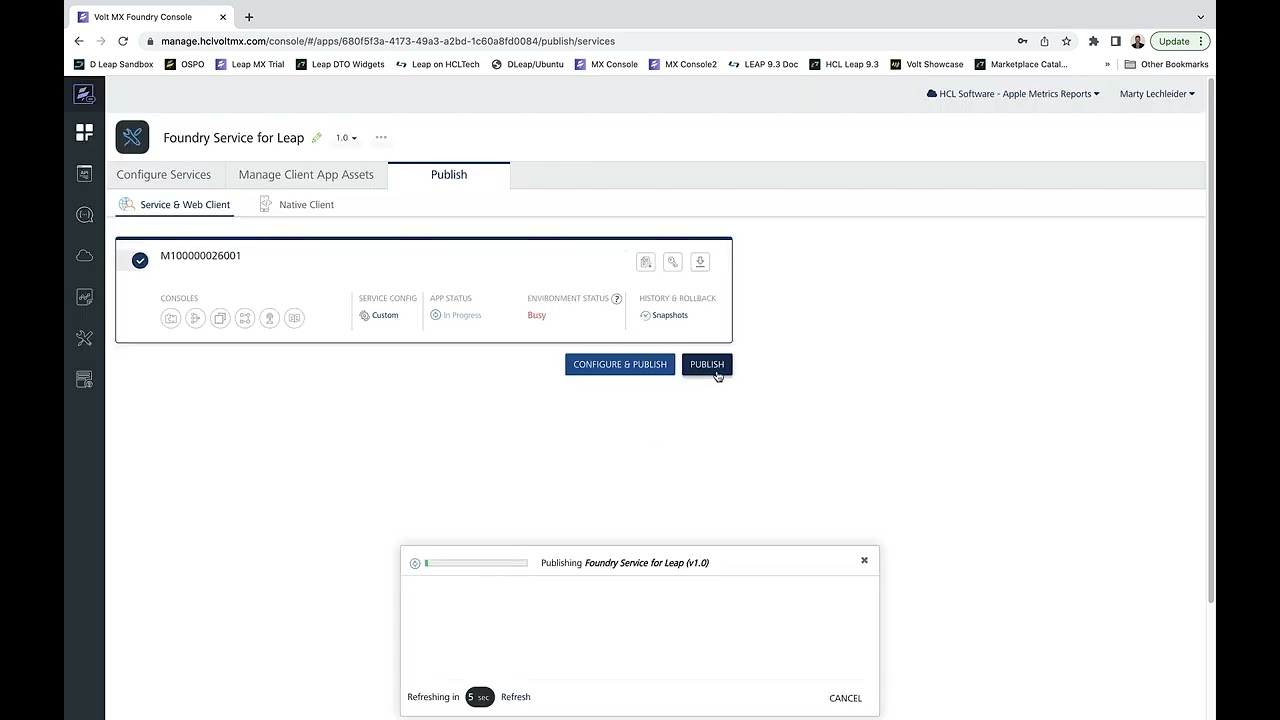Switch to Manage Client App Assets tab
The height and width of the screenshot is (720, 1280).
(x=306, y=175)
